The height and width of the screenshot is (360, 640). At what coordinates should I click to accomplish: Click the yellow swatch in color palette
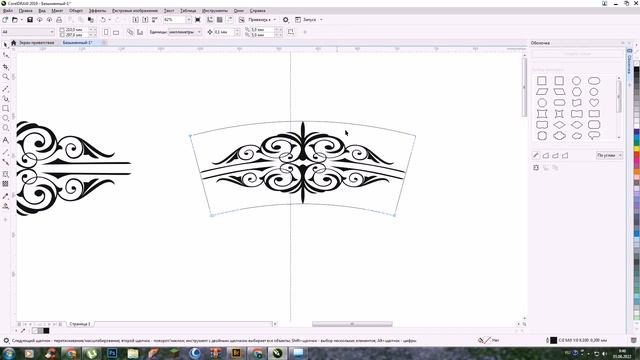[x=636, y=148]
